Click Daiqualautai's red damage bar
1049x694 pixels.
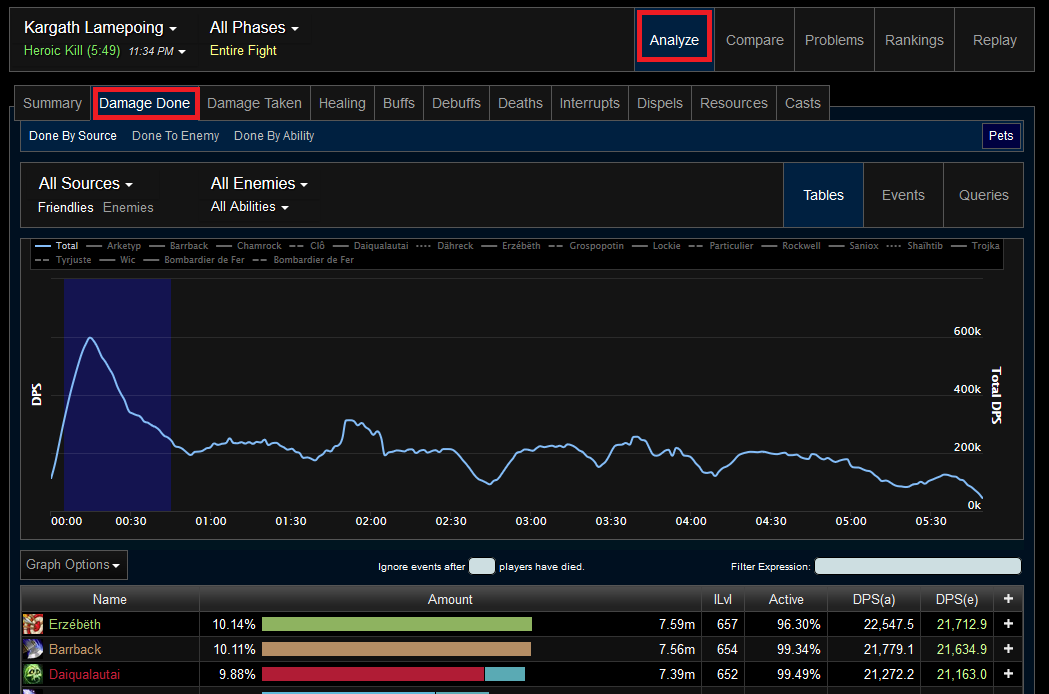[x=373, y=674]
